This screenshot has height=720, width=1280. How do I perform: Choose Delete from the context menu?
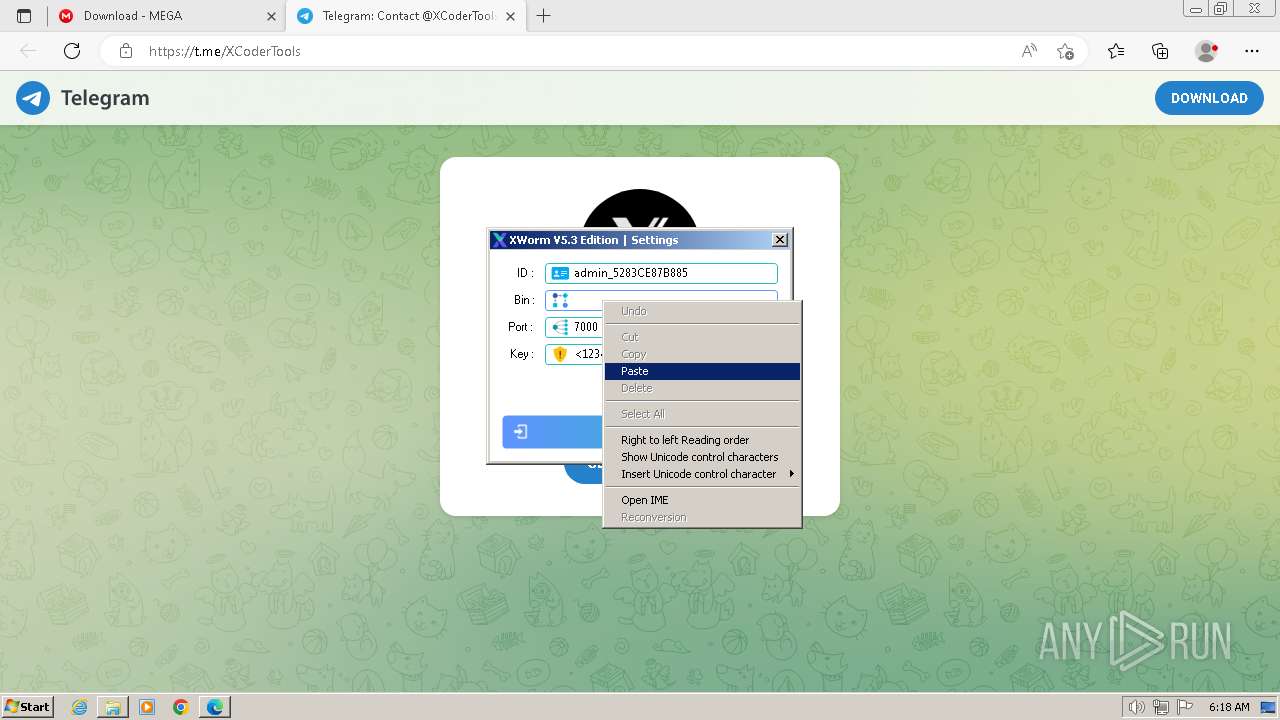click(702, 388)
